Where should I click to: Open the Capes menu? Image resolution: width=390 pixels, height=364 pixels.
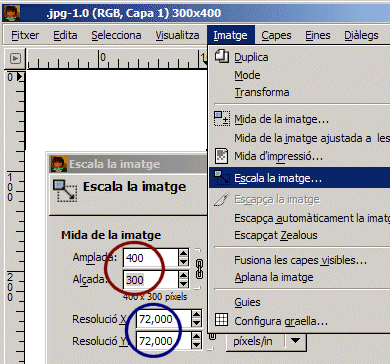pyautogui.click(x=276, y=35)
